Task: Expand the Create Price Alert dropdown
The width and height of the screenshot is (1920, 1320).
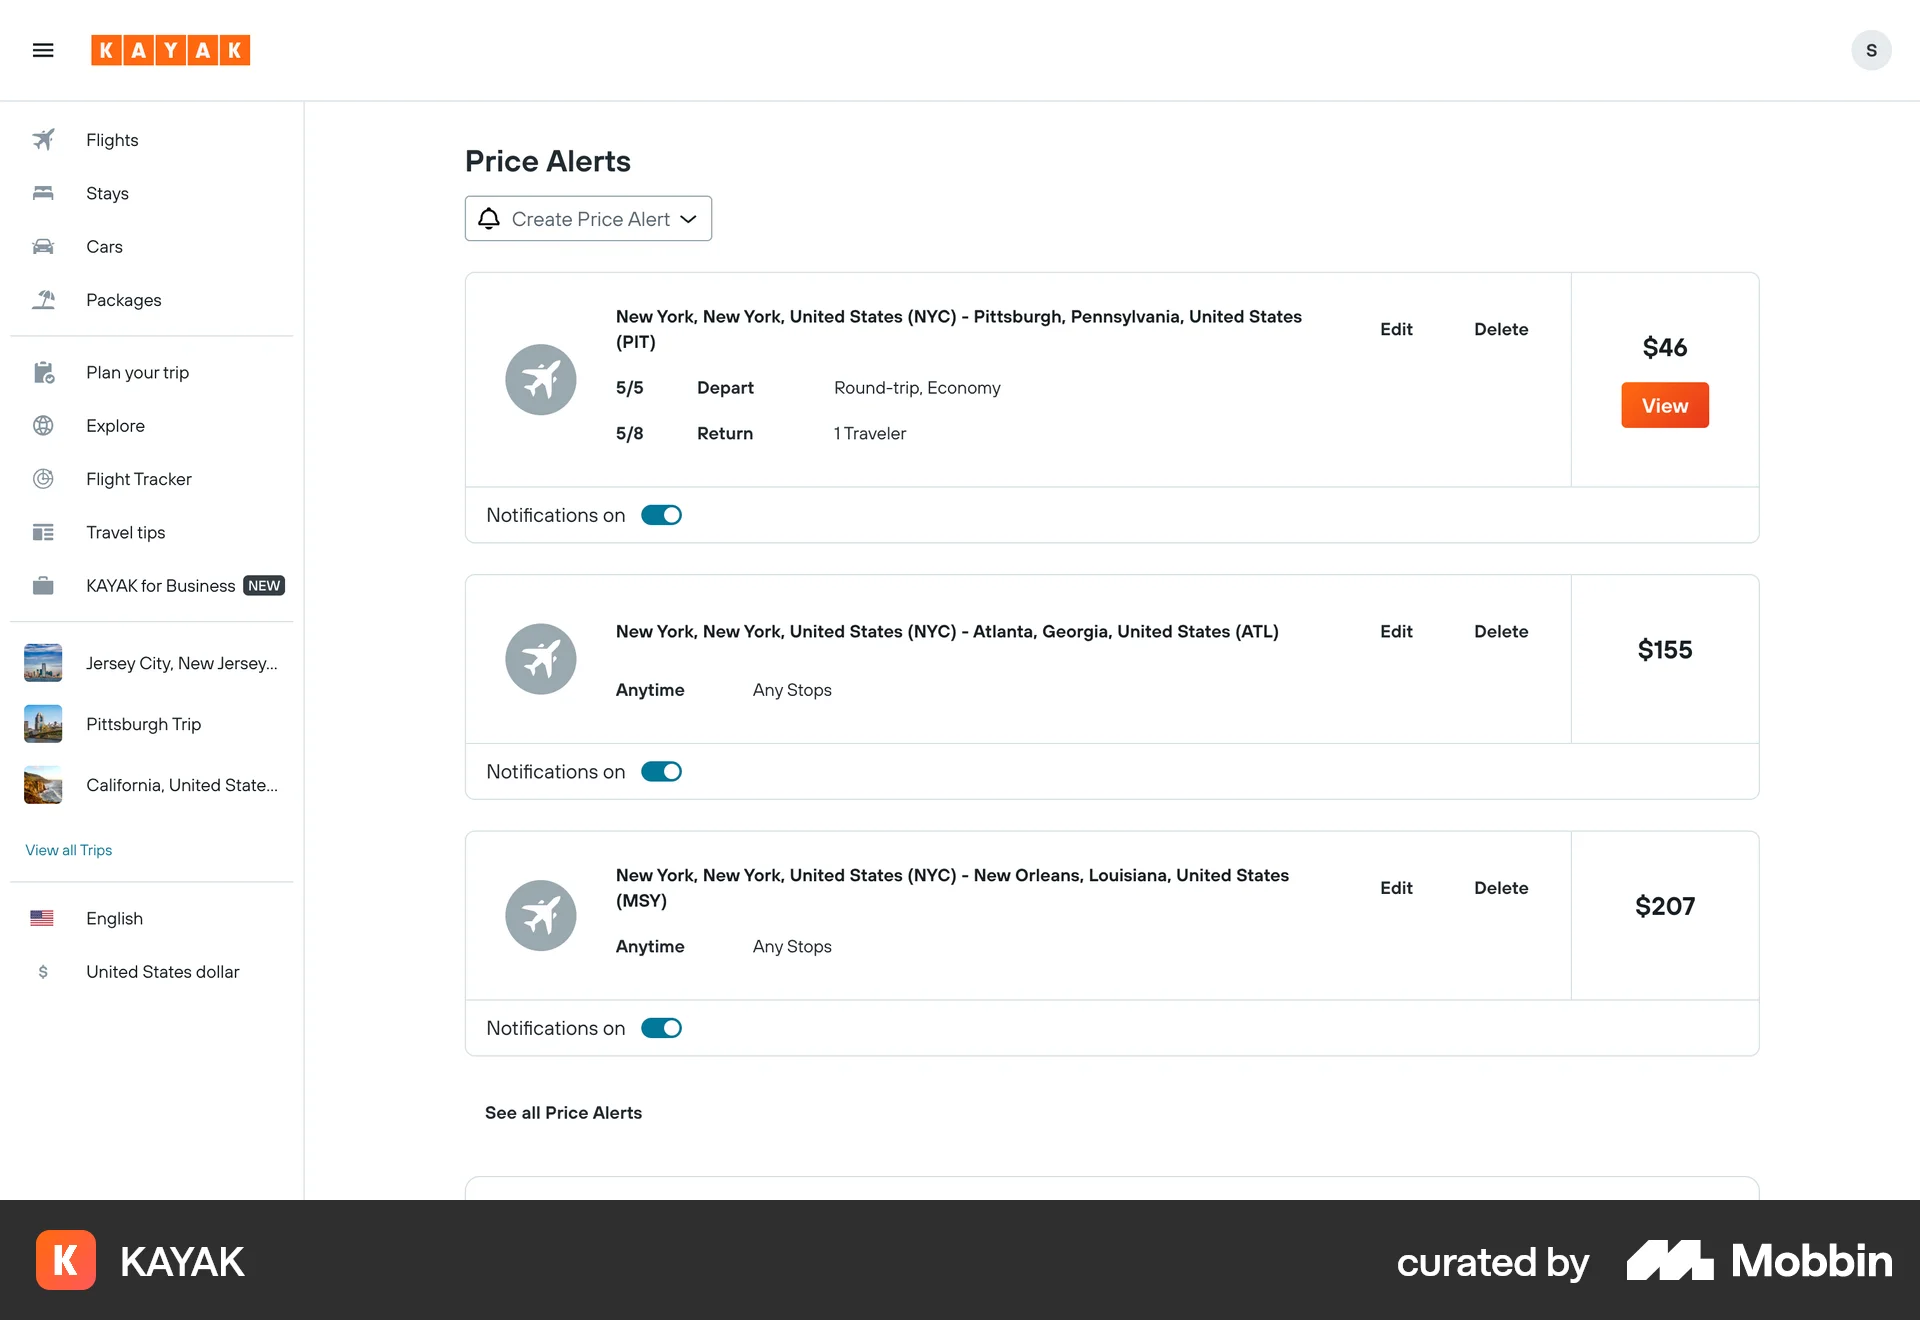Action: (x=588, y=218)
